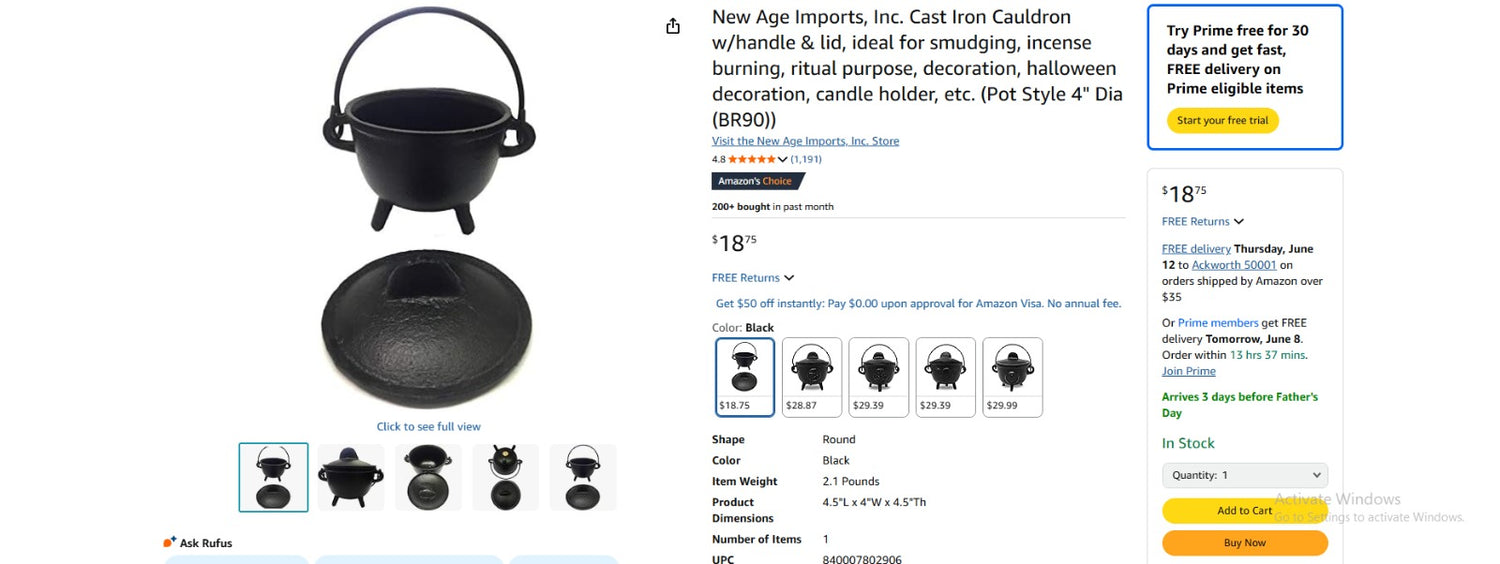The height and width of the screenshot is (564, 1500).
Task: Click the Amazon's Choice badge
Action: [757, 181]
